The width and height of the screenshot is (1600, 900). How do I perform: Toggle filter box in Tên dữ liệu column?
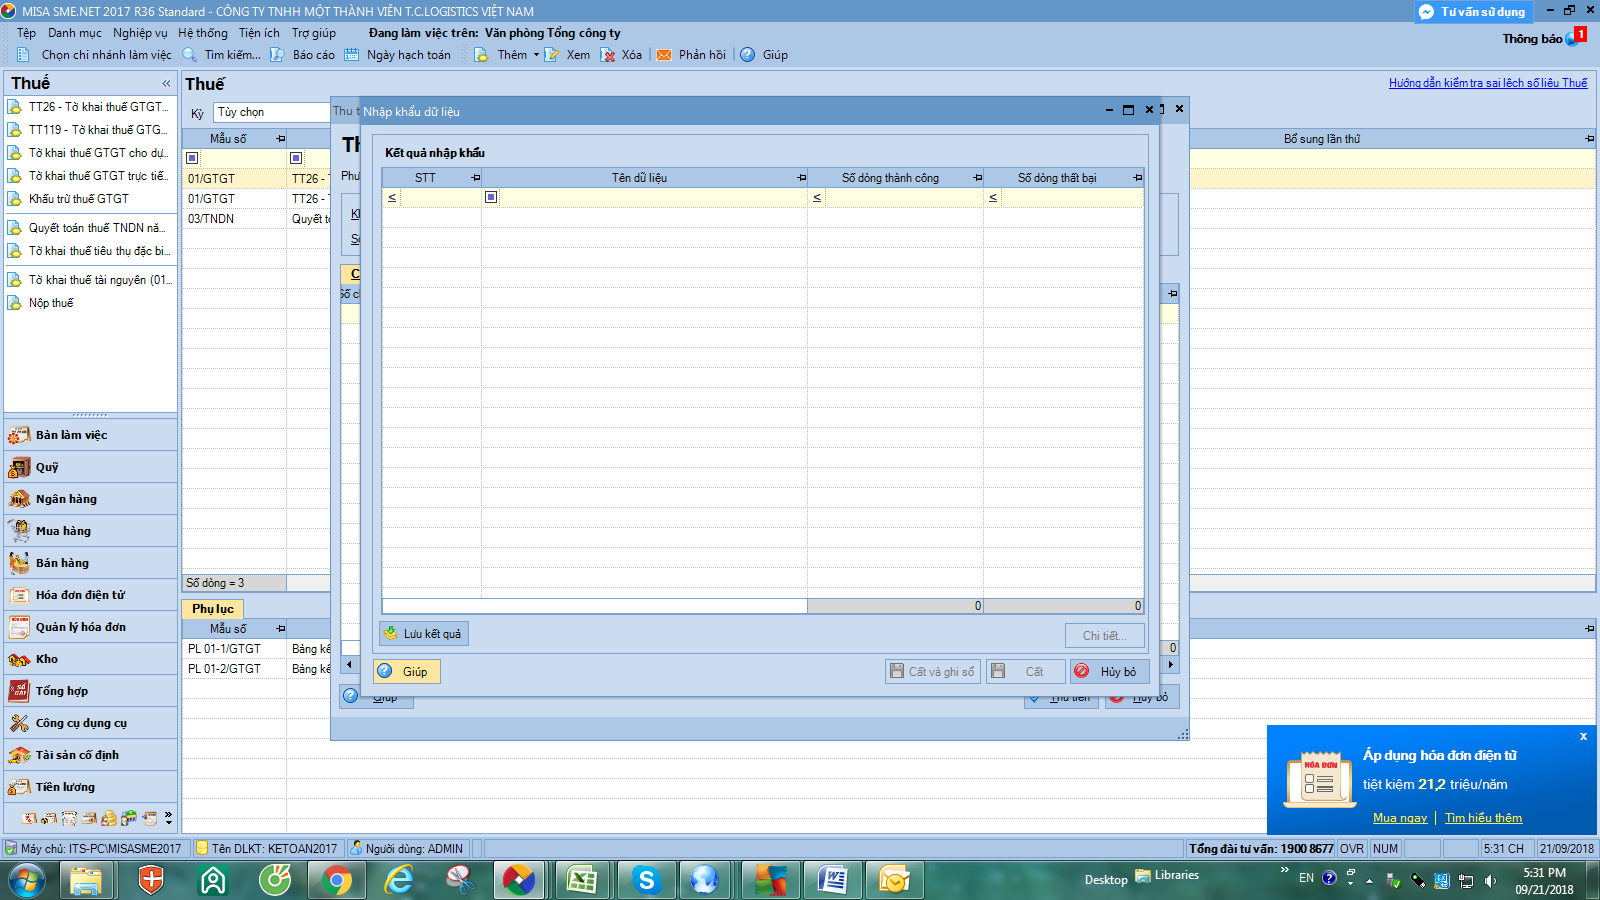click(491, 197)
